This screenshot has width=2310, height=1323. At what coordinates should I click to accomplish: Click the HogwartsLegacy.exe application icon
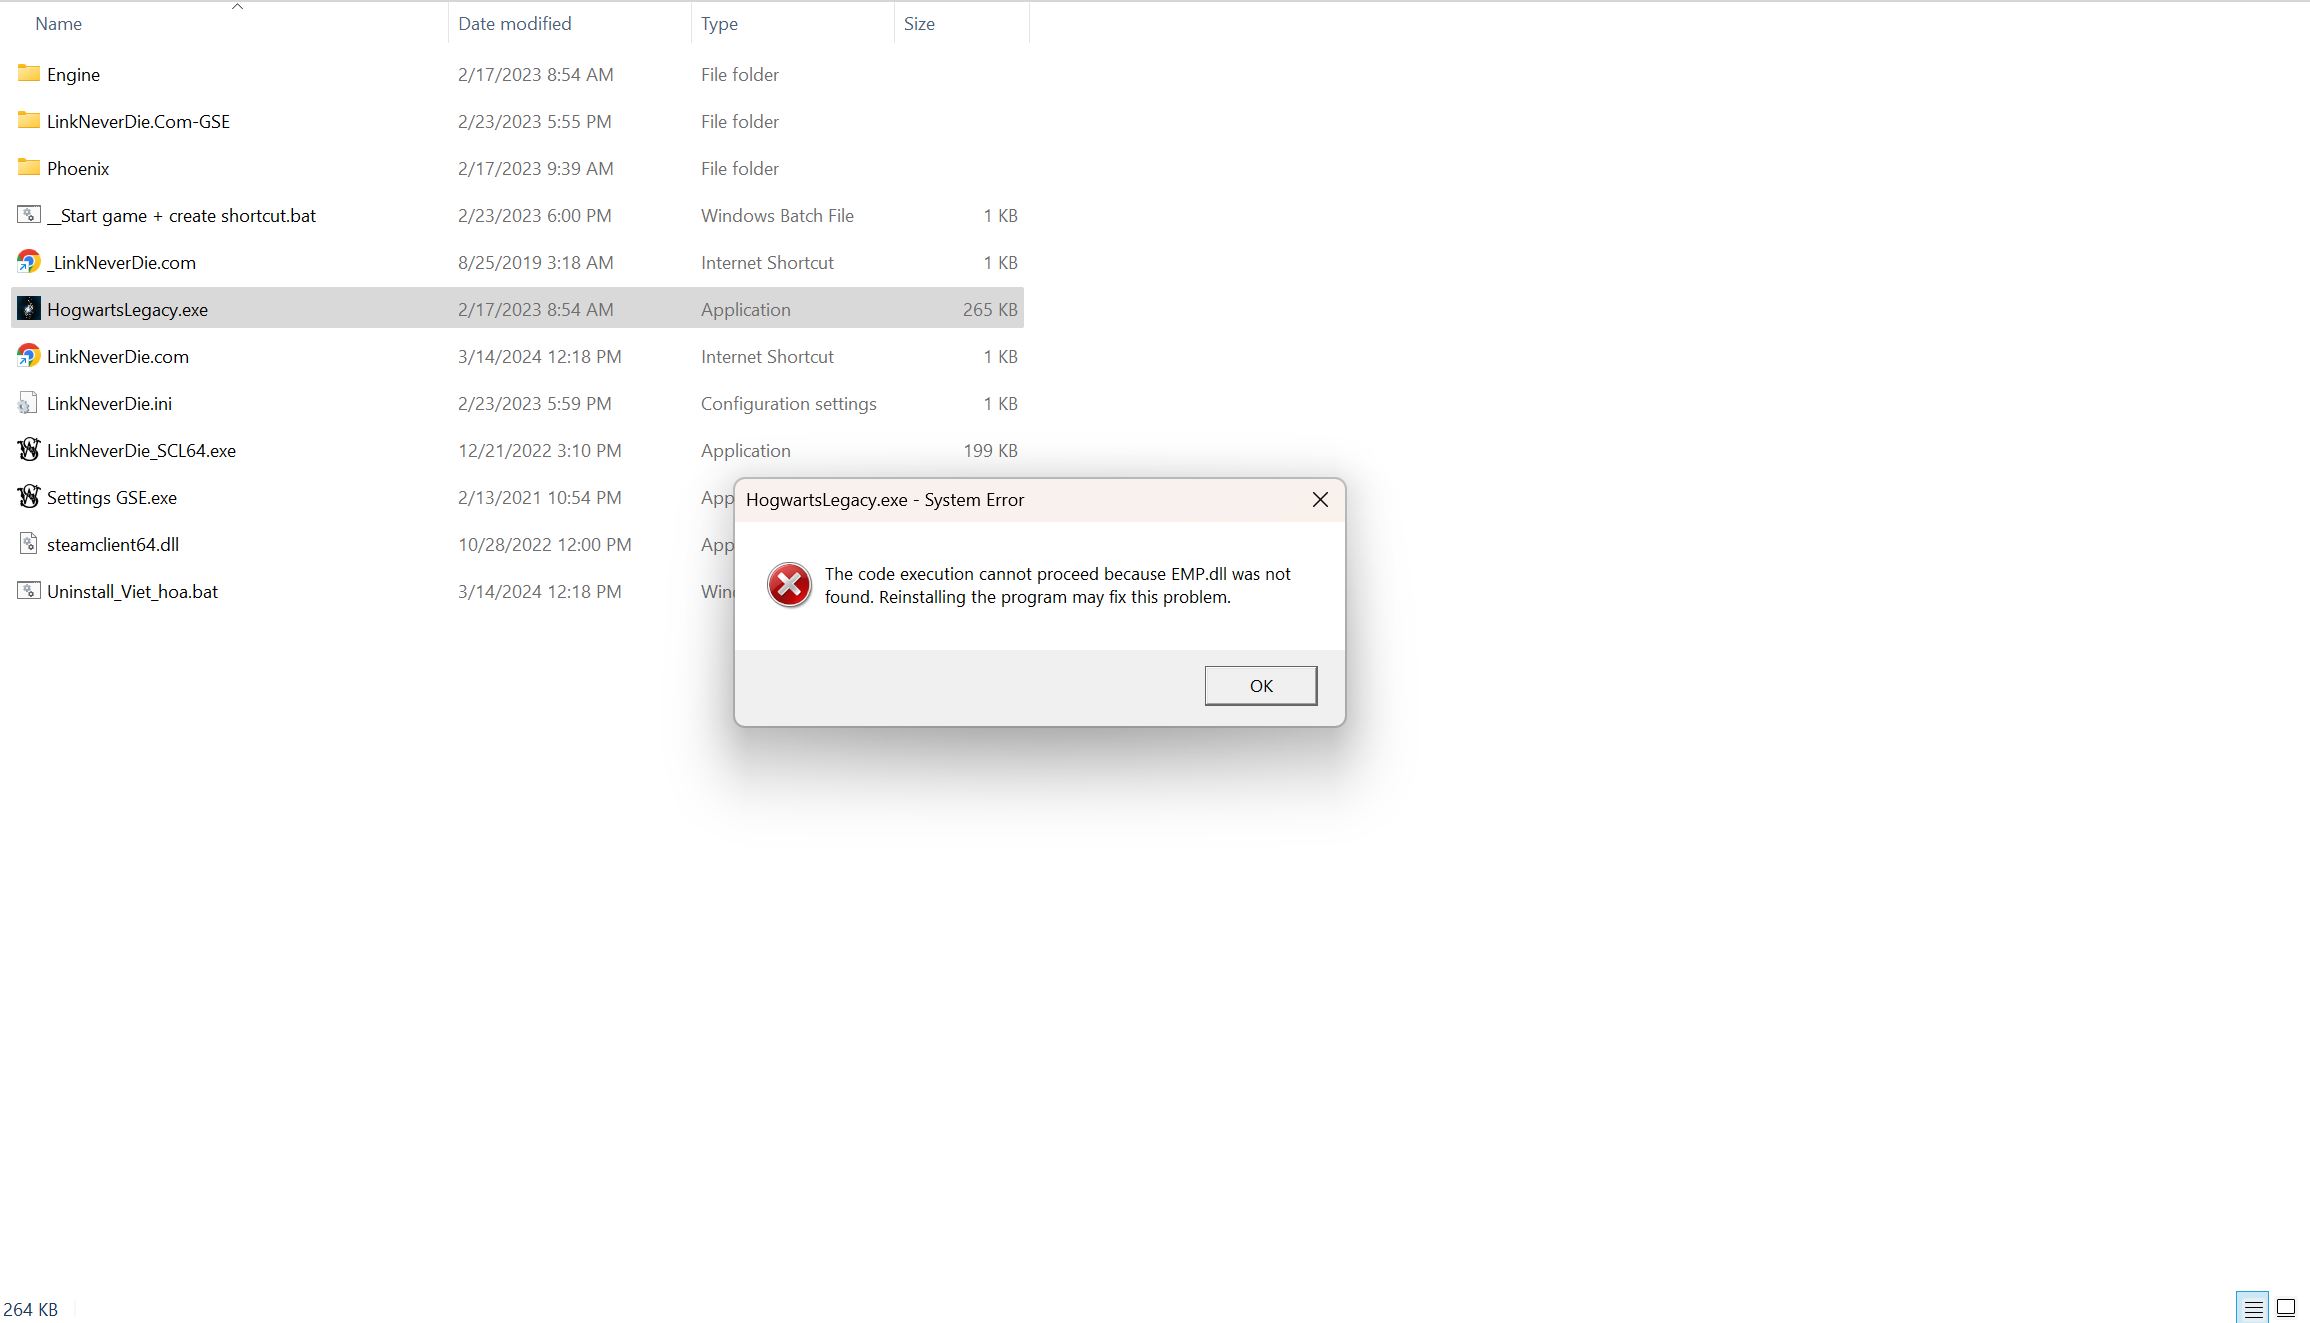click(x=27, y=308)
